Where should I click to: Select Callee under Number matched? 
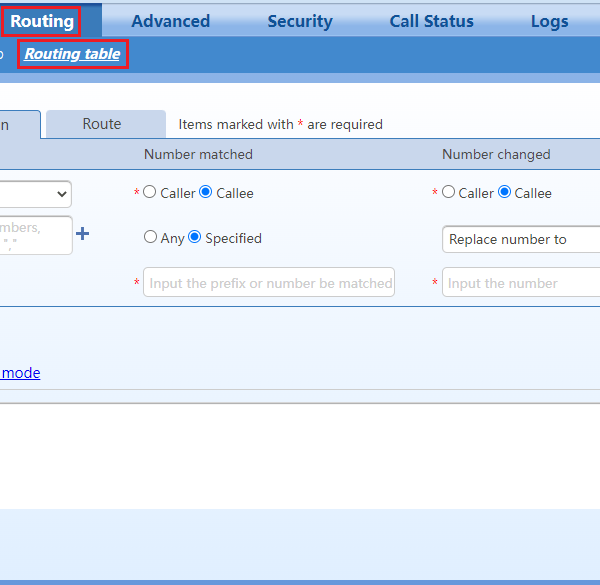pyautogui.click(x=206, y=192)
